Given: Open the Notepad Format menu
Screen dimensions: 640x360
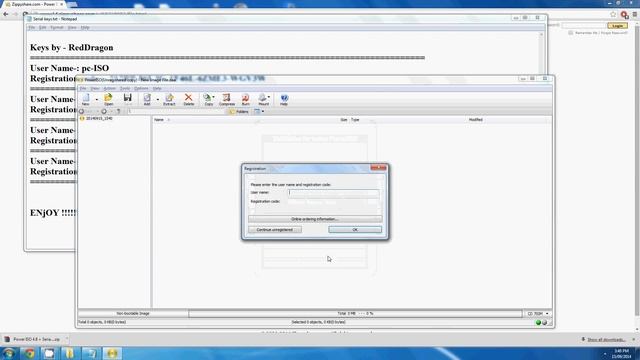Looking at the screenshot, I should point(57,27).
